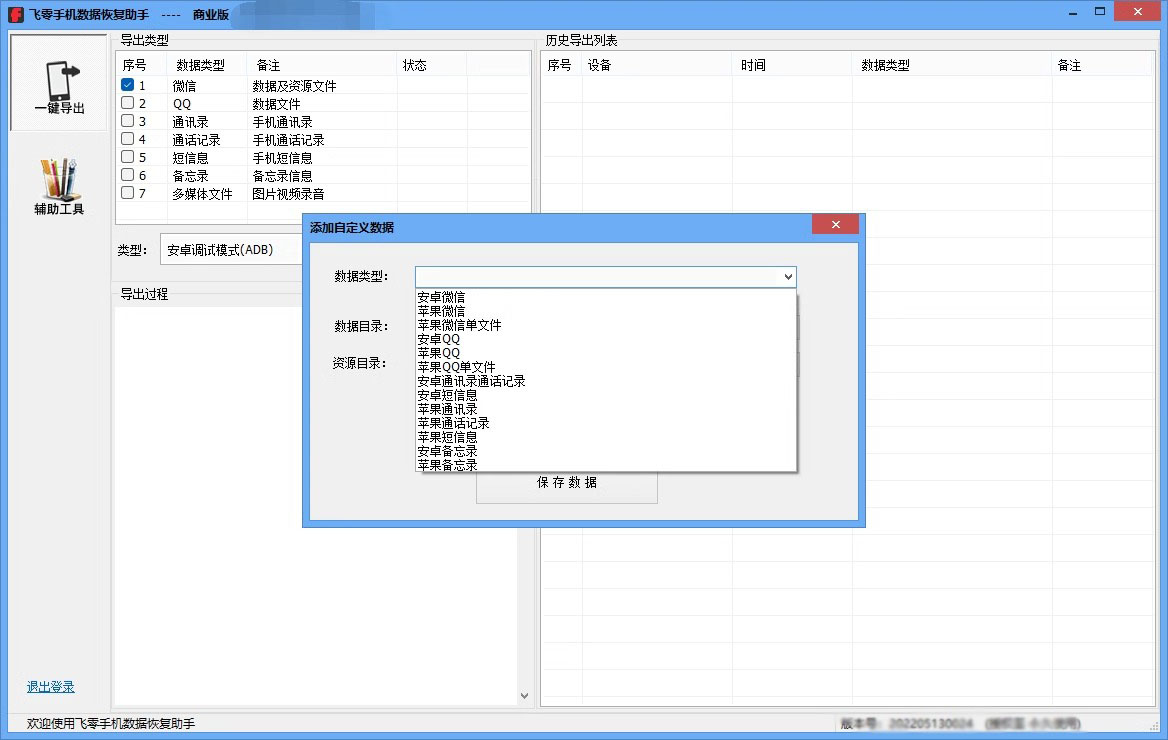Minimize the main application window
The height and width of the screenshot is (740, 1168).
tap(1073, 13)
